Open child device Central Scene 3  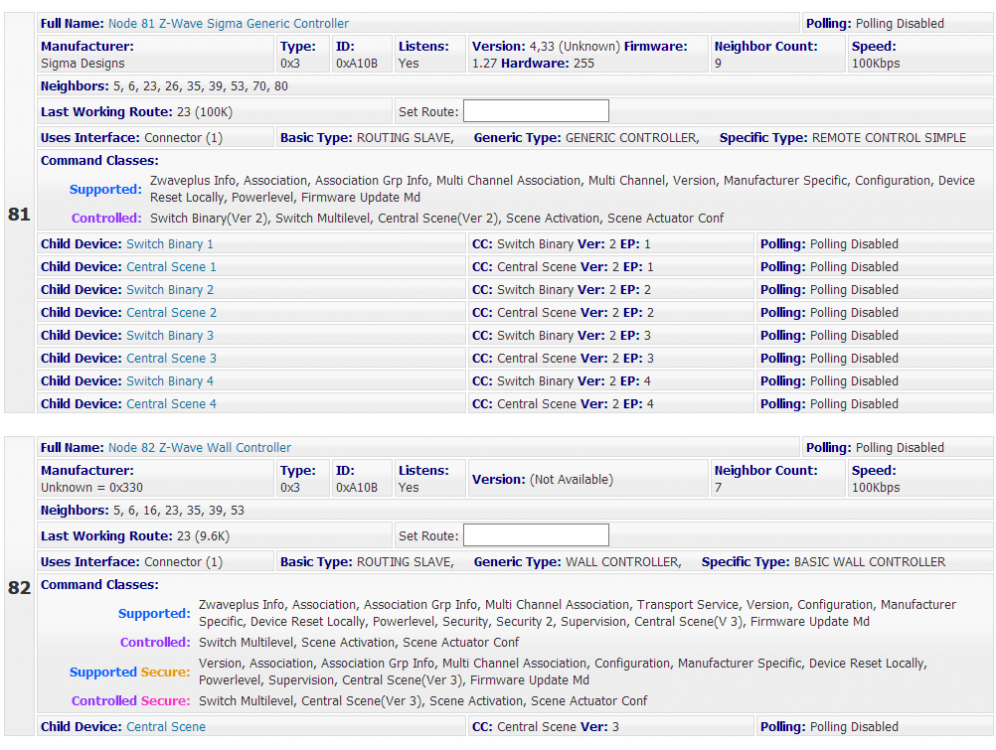point(171,358)
